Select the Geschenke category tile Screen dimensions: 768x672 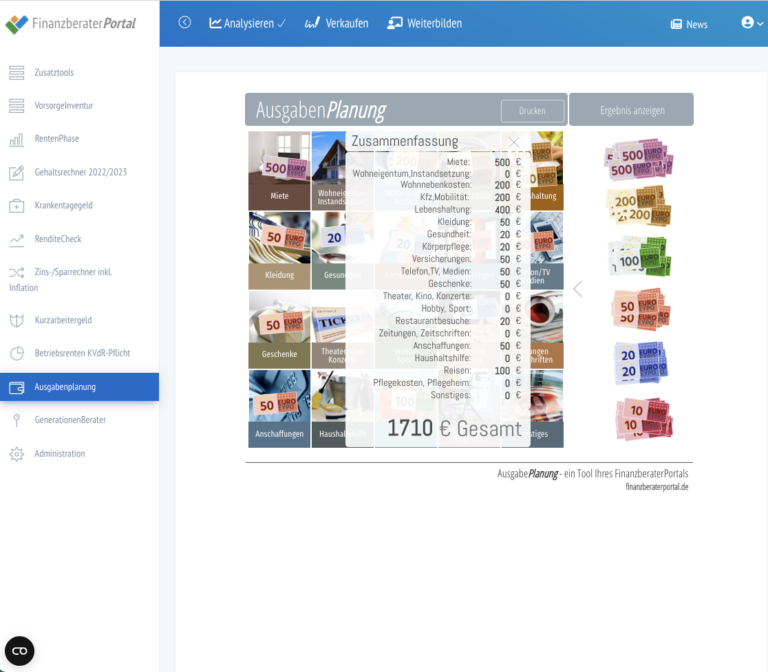click(279, 330)
